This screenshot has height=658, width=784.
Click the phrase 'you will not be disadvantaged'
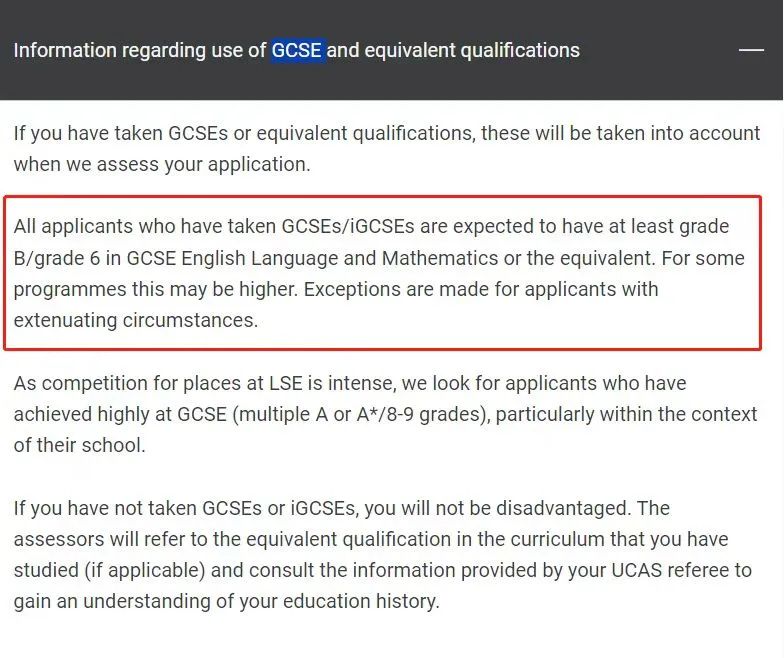coord(496,508)
